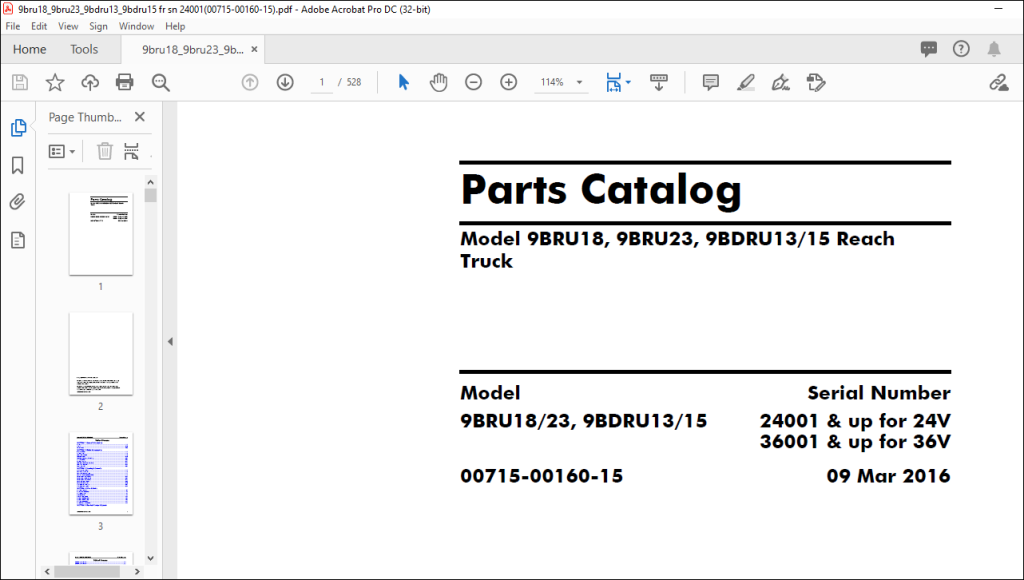Viewport: 1024px width, 580px height.
Task: Click the '09 Mar 2016' date text
Action: tap(888, 476)
